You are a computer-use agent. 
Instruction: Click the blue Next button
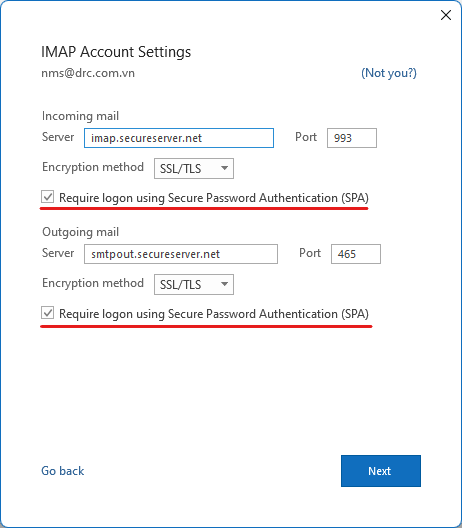(x=381, y=471)
